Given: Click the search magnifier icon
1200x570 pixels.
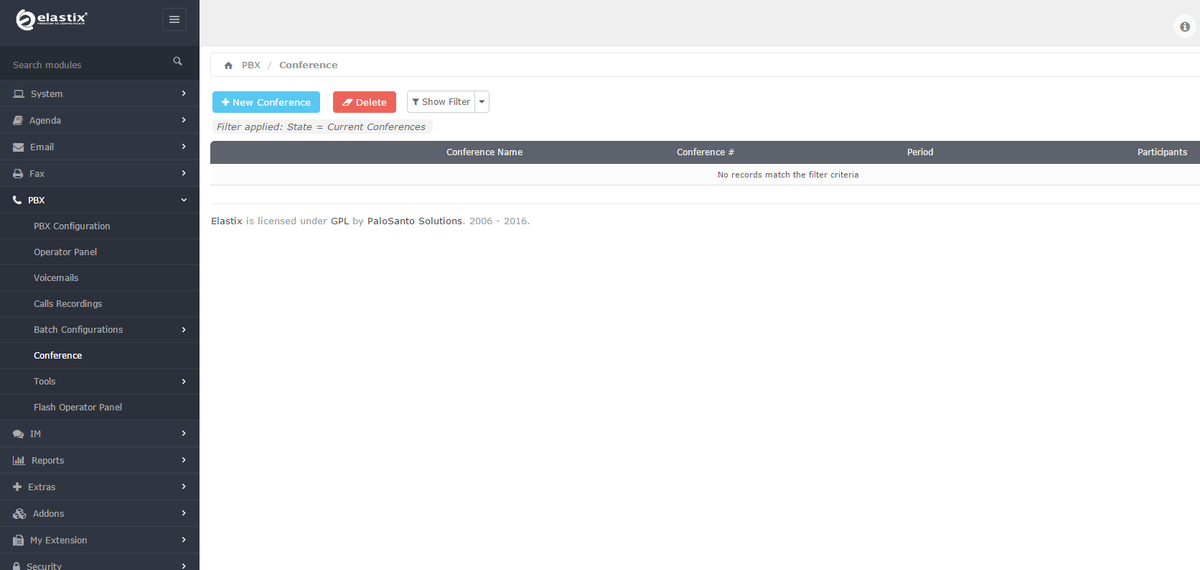Looking at the screenshot, I should coord(178,61).
